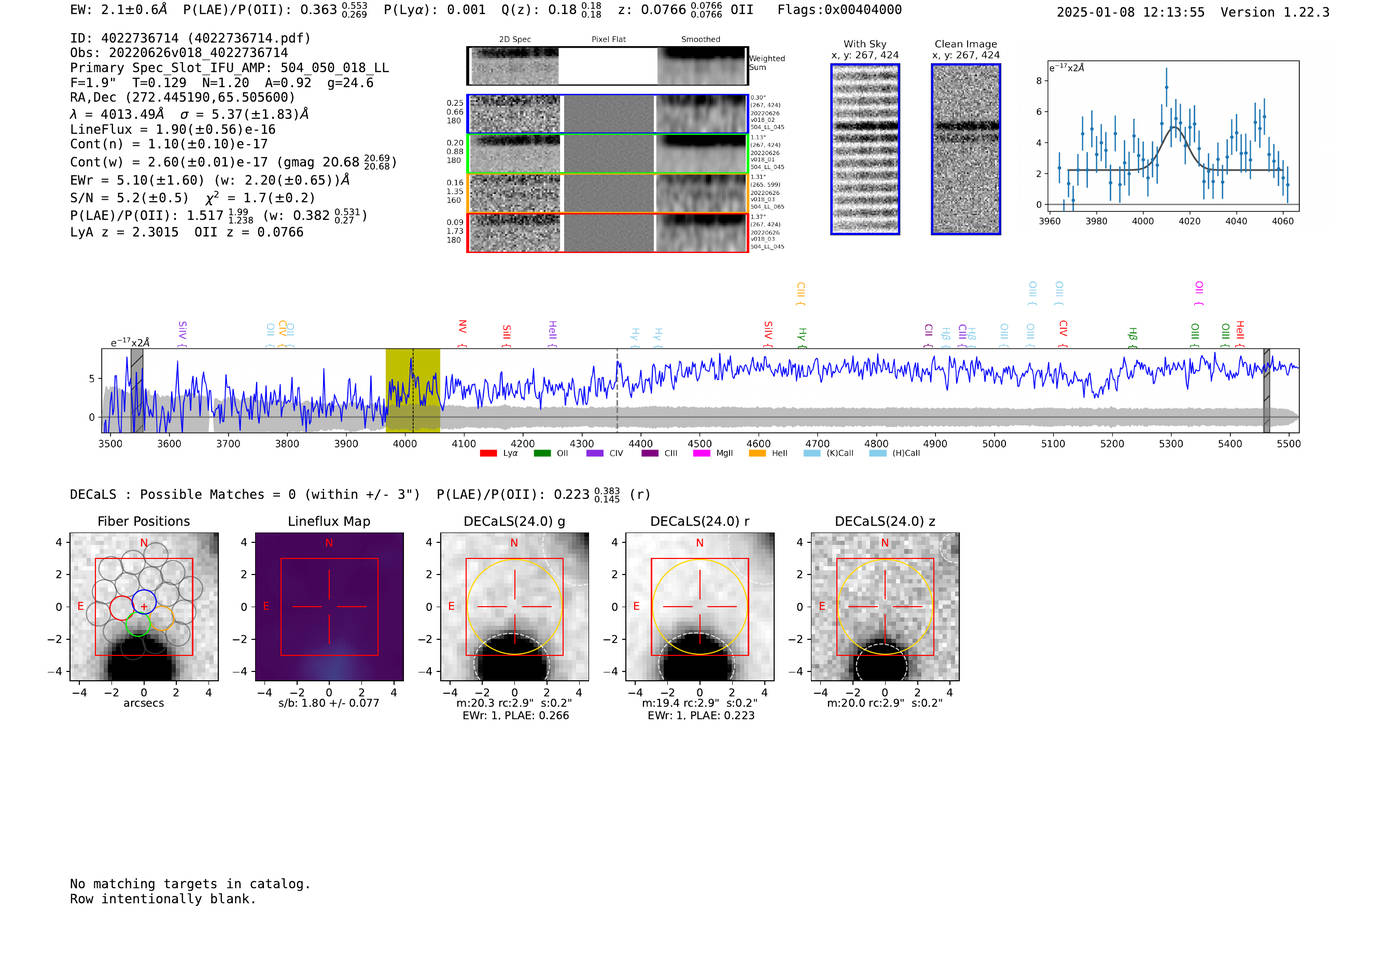Click the red NV line marker above spectrum
This screenshot has height=953, width=1400.
462,328
